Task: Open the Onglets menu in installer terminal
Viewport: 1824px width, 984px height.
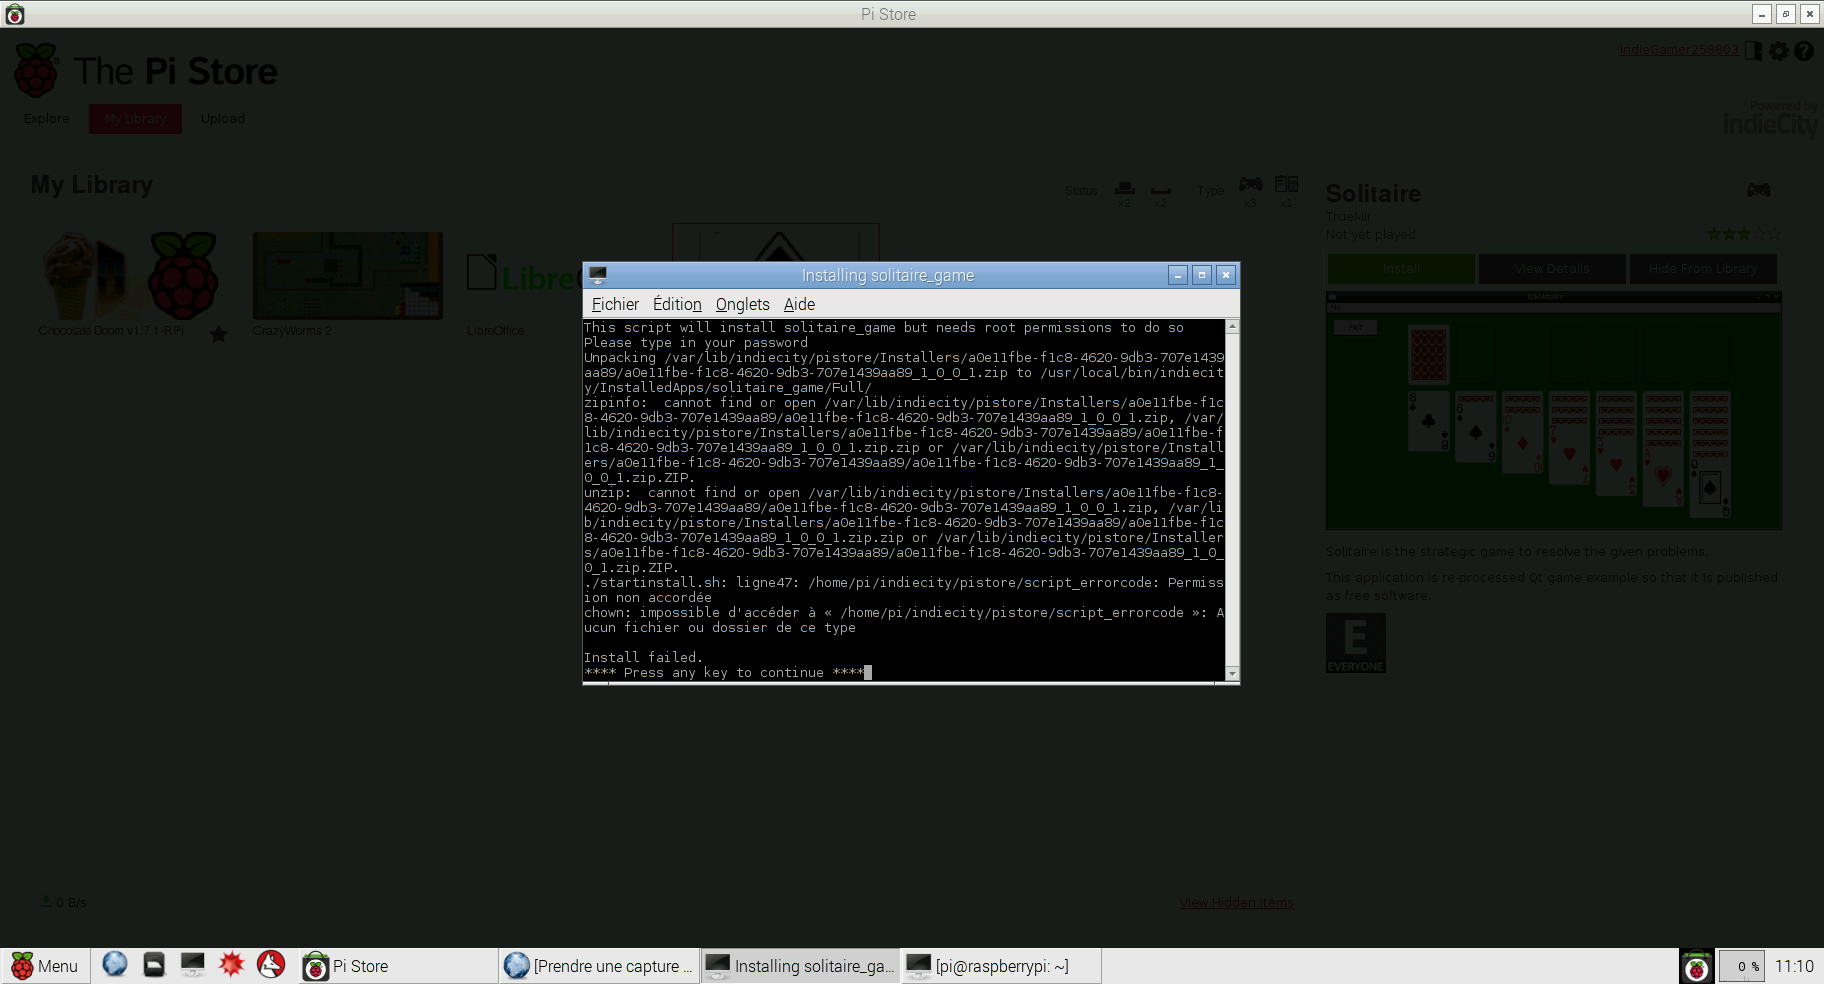Action: click(x=742, y=304)
